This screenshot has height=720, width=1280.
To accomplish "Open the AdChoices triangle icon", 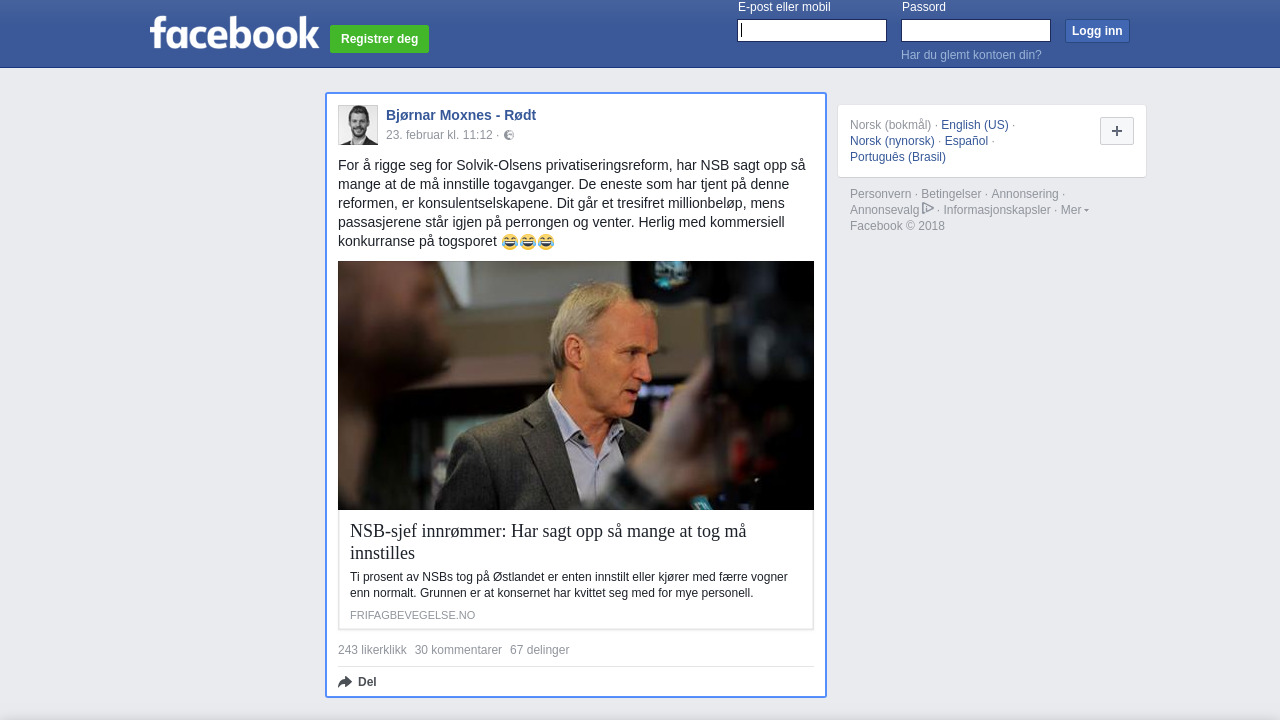I will click(928, 208).
